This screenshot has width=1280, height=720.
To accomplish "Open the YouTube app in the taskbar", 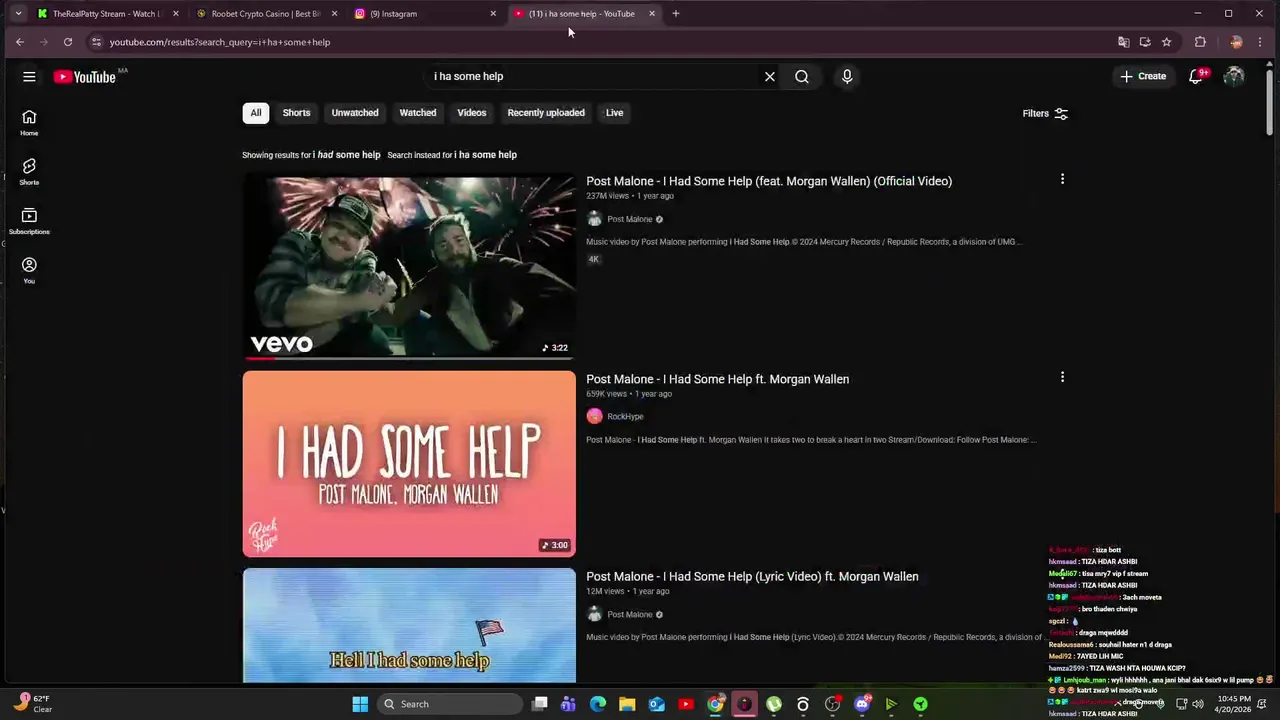I will coord(686,704).
